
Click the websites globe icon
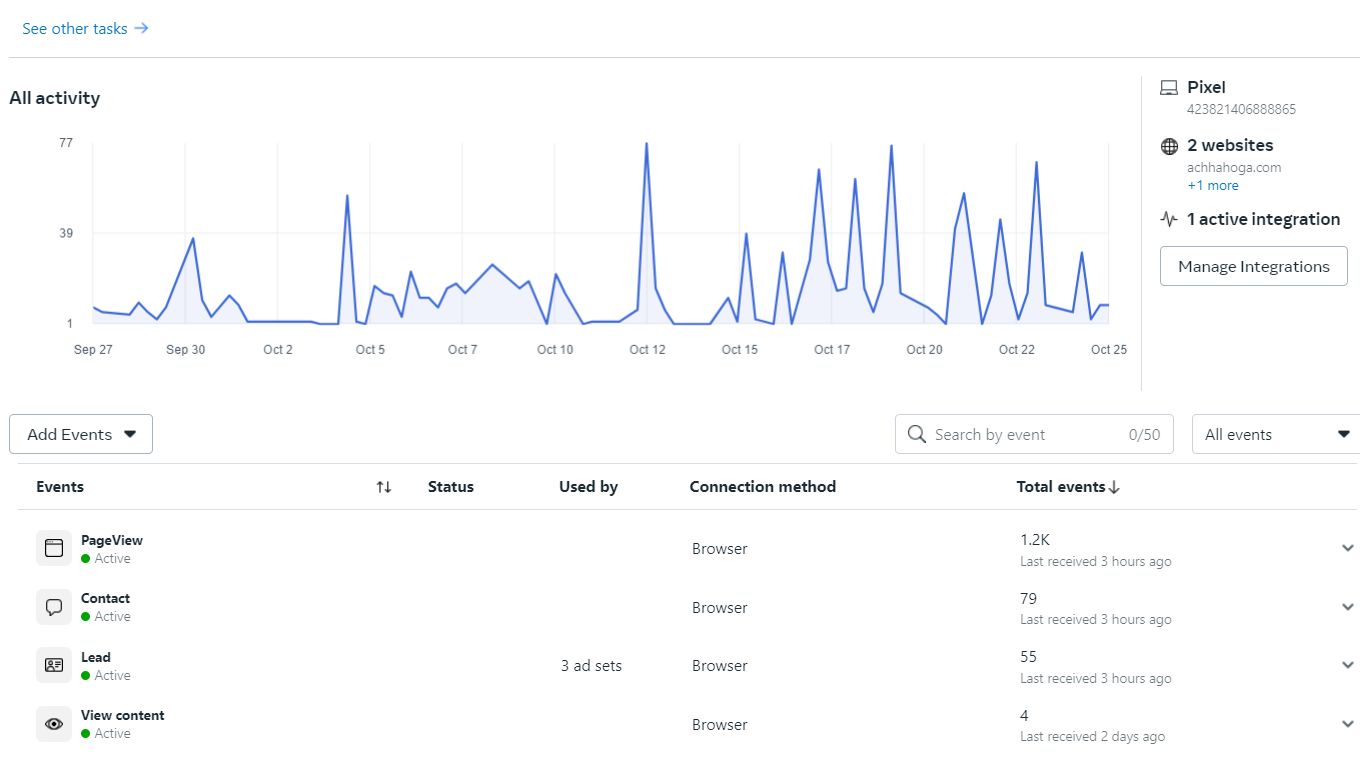1169,146
